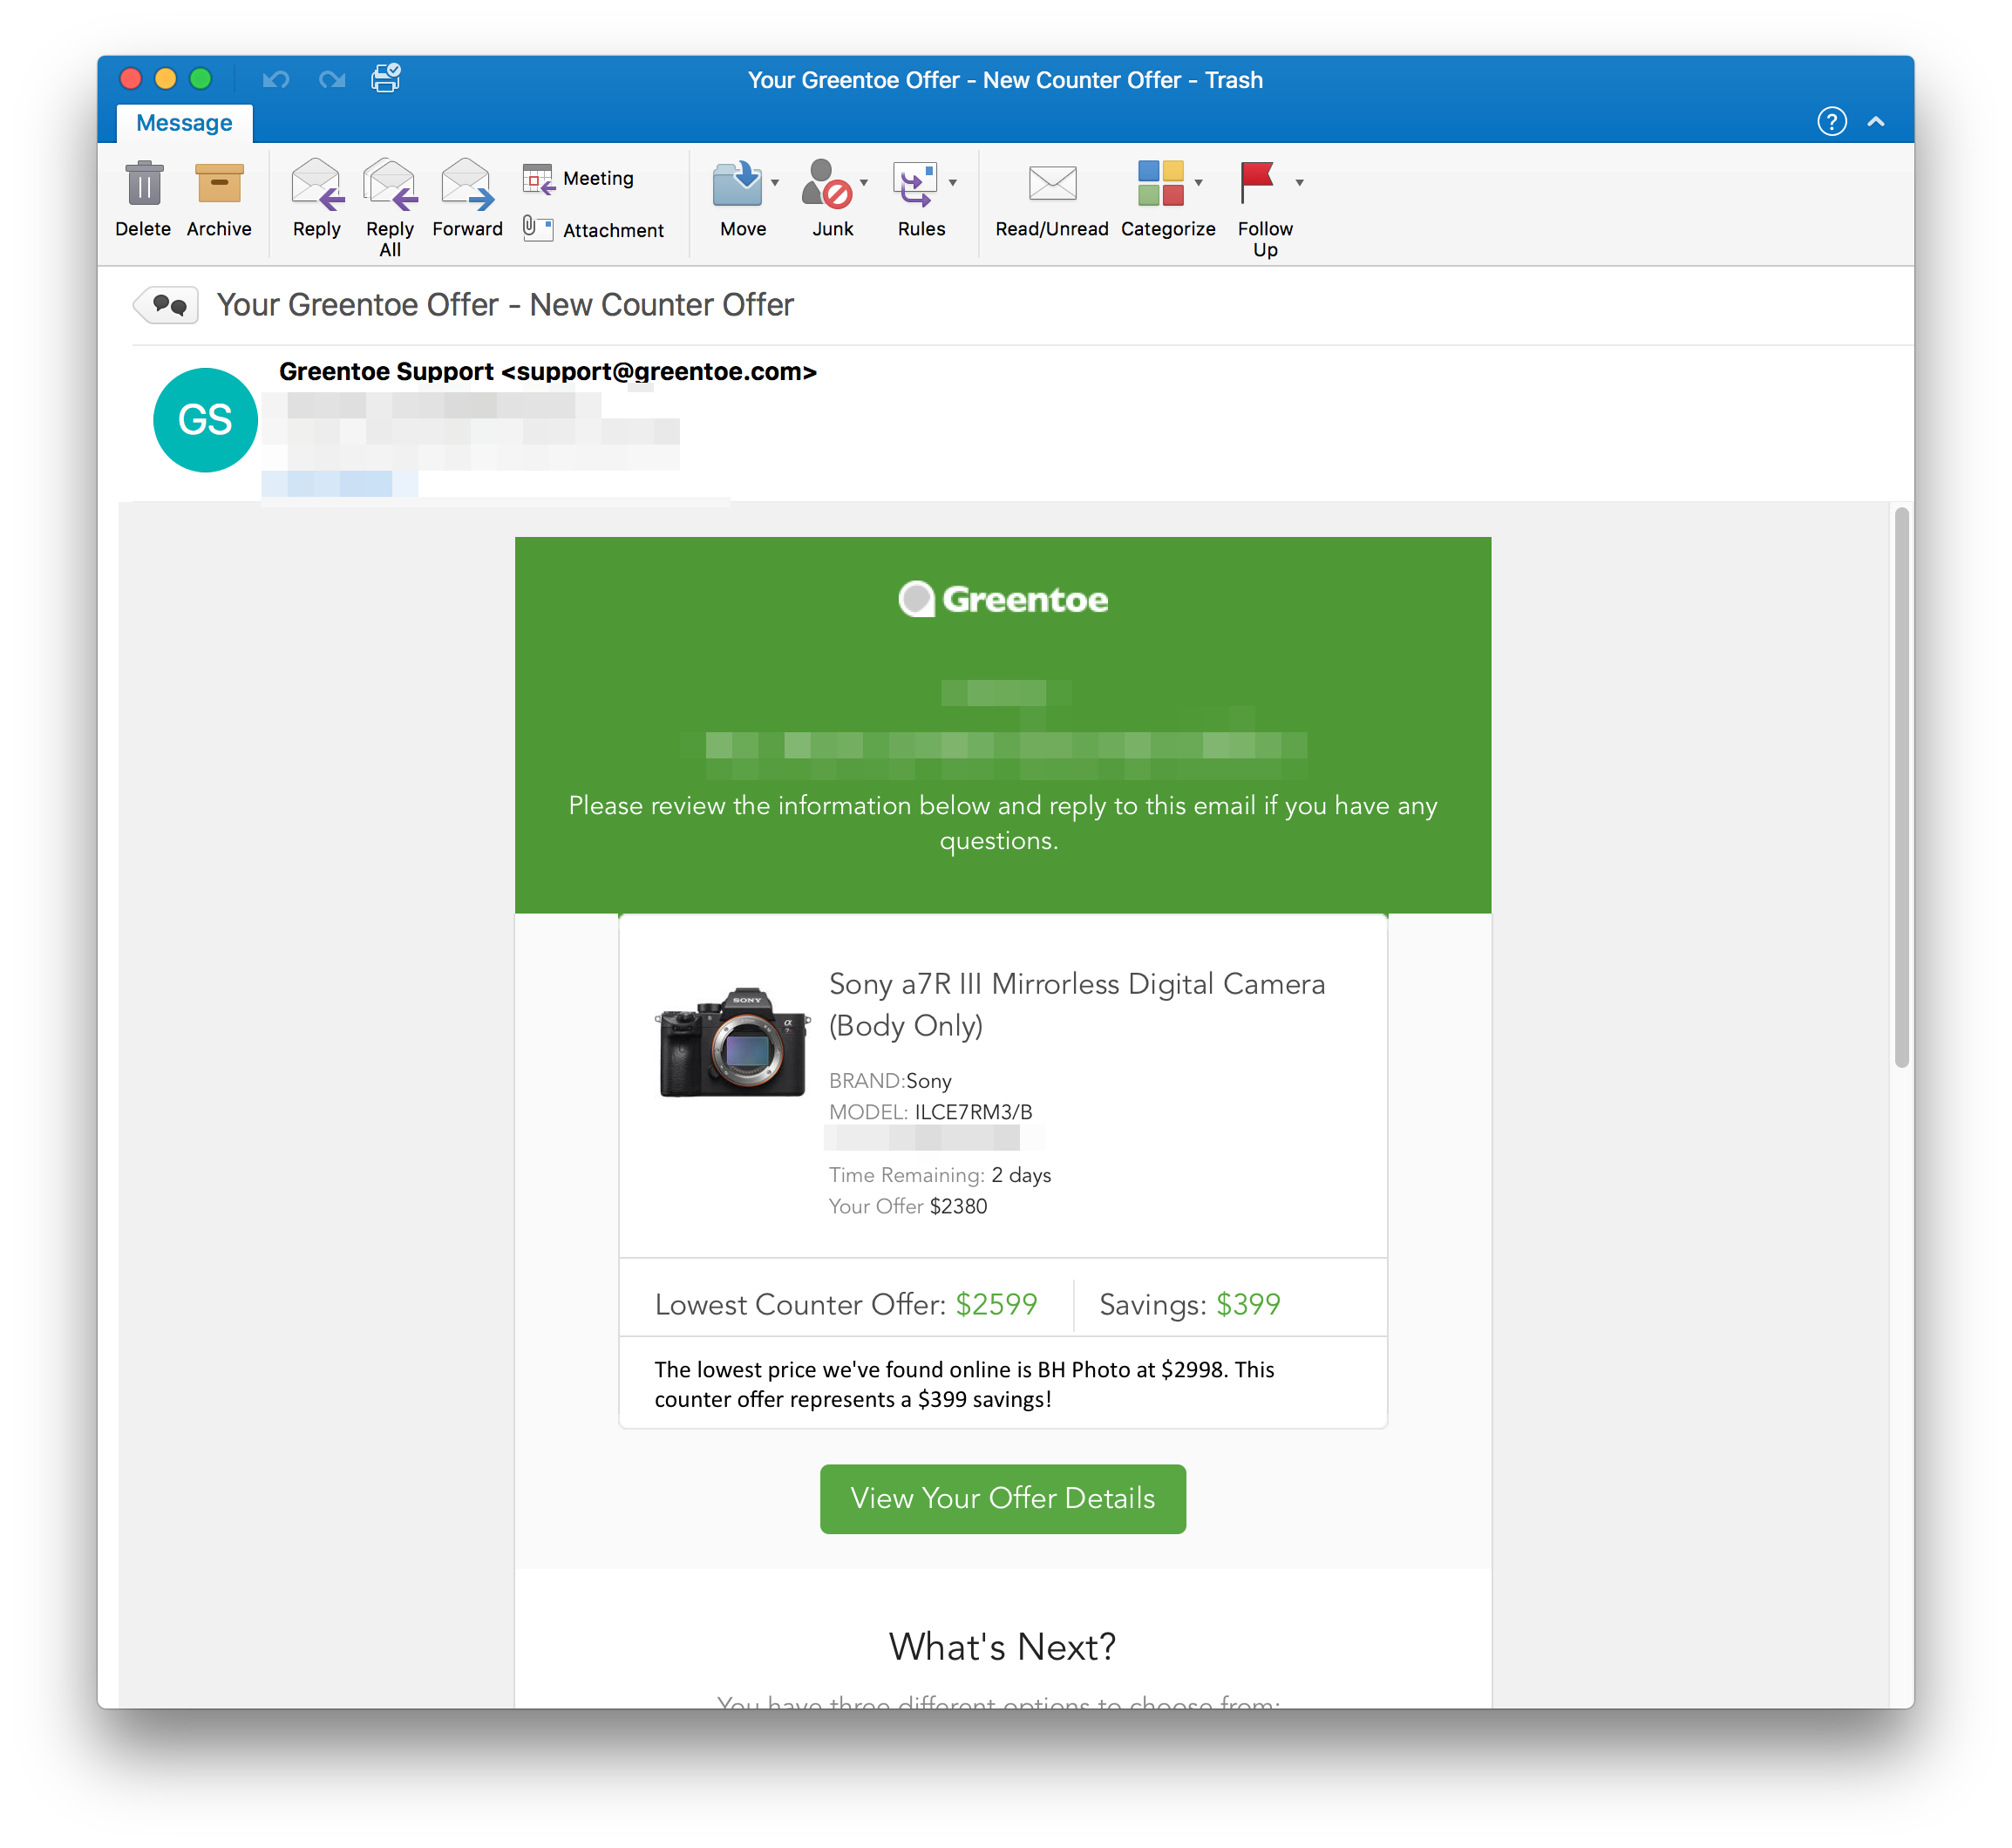The image size is (2012, 1848).
Task: Click the View Your Offer Details button
Action: click(x=1003, y=1498)
